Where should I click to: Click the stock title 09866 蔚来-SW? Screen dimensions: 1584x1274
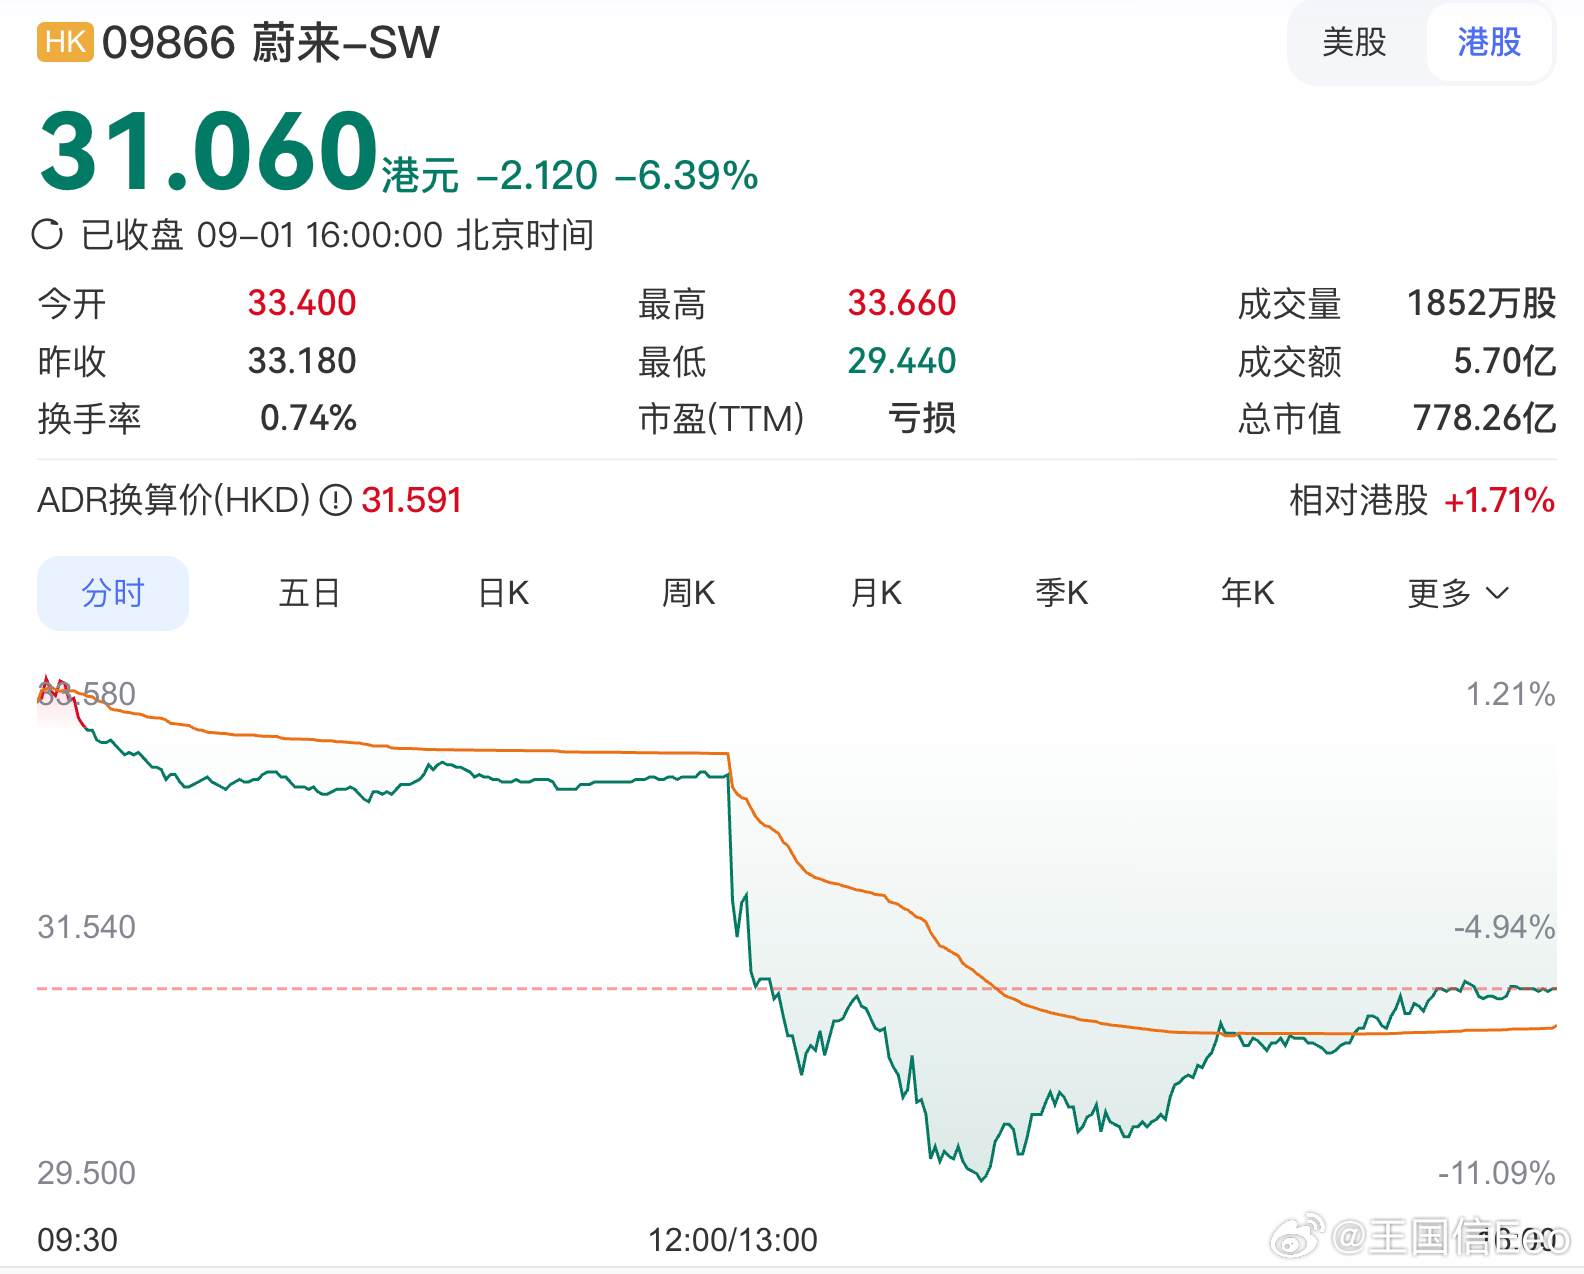pyautogui.click(x=270, y=43)
